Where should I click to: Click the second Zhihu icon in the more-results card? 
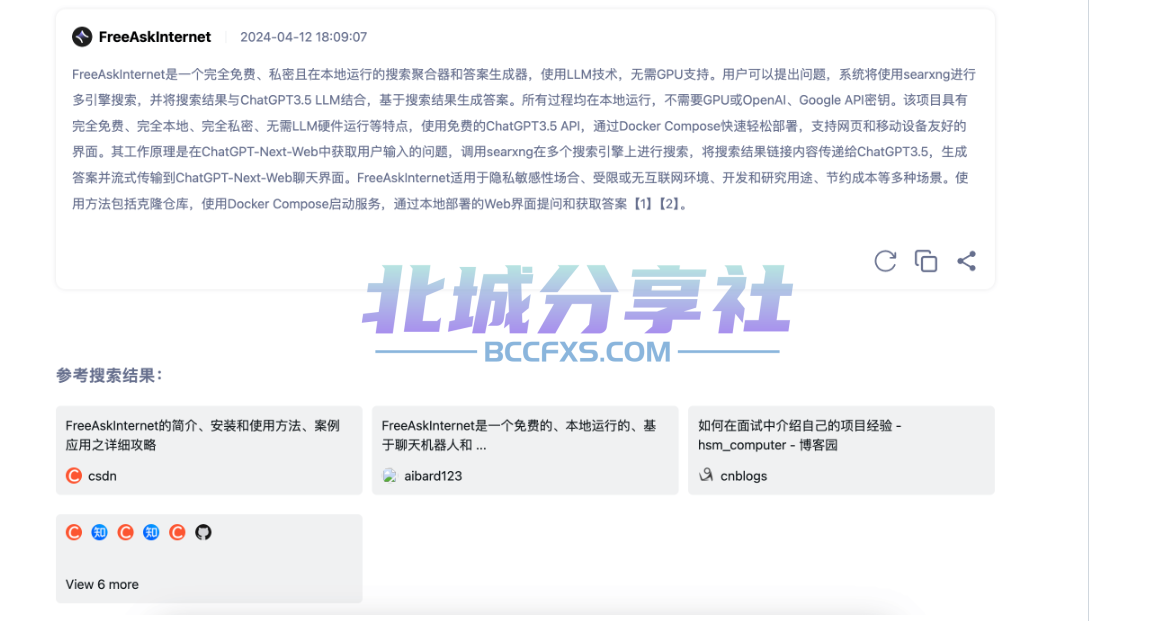click(x=151, y=532)
